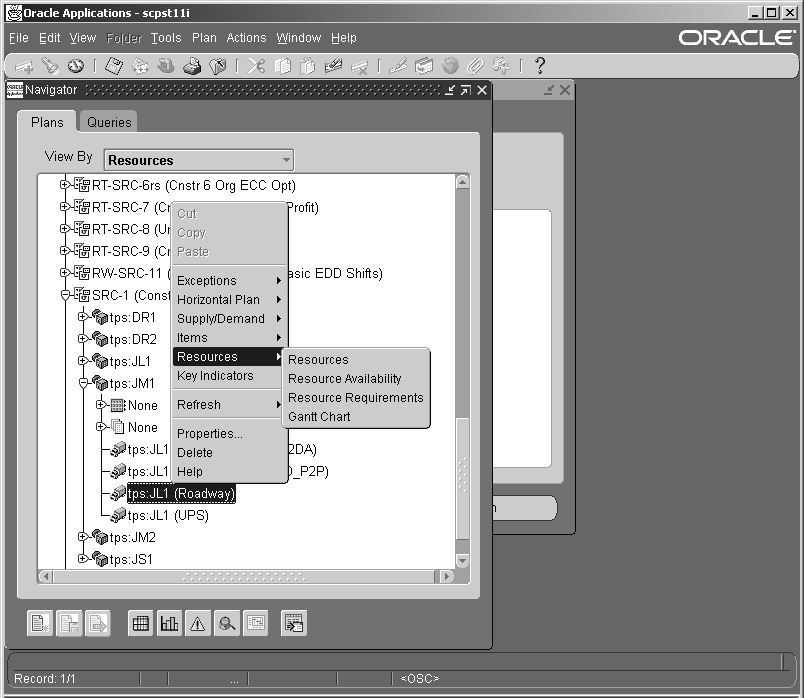Click the Print toolbar icon

(192, 66)
